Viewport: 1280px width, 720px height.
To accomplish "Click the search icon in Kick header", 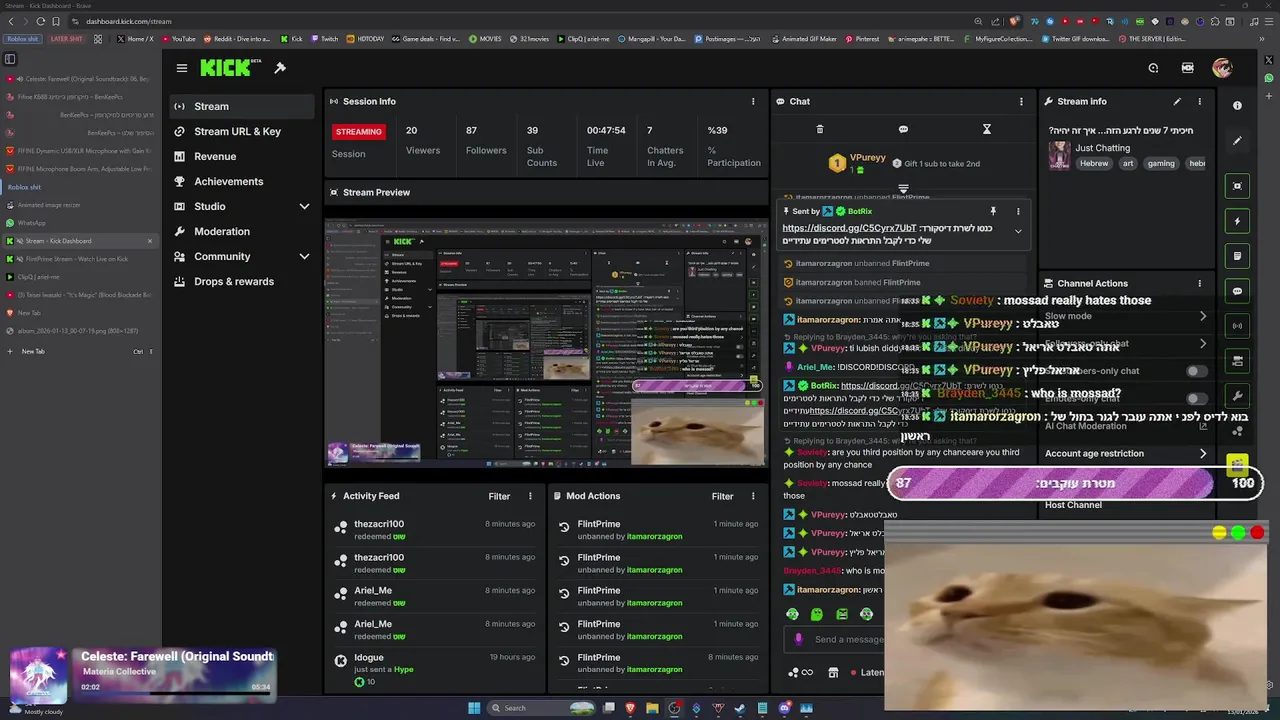I will [x=1153, y=68].
